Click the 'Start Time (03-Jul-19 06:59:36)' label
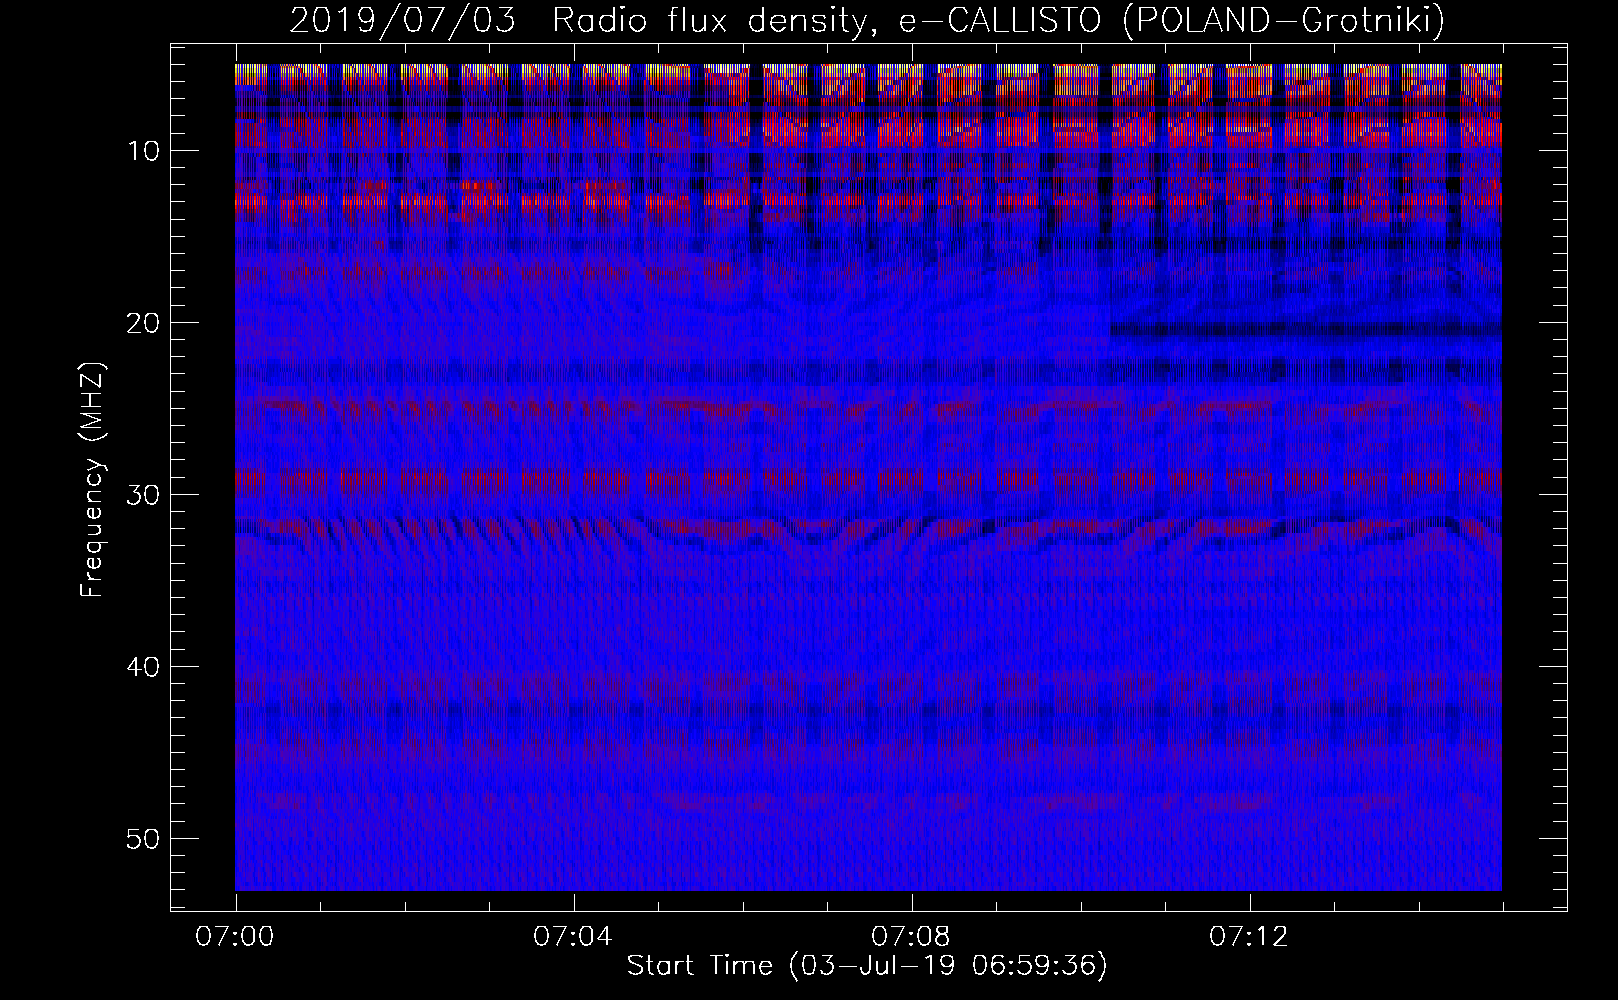 click(x=867, y=966)
